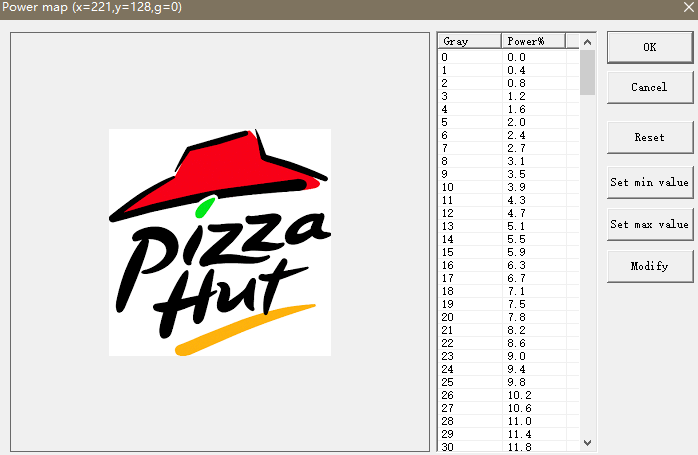
Task: Close the Power map dialog
Action: pyautogui.click(x=688, y=8)
